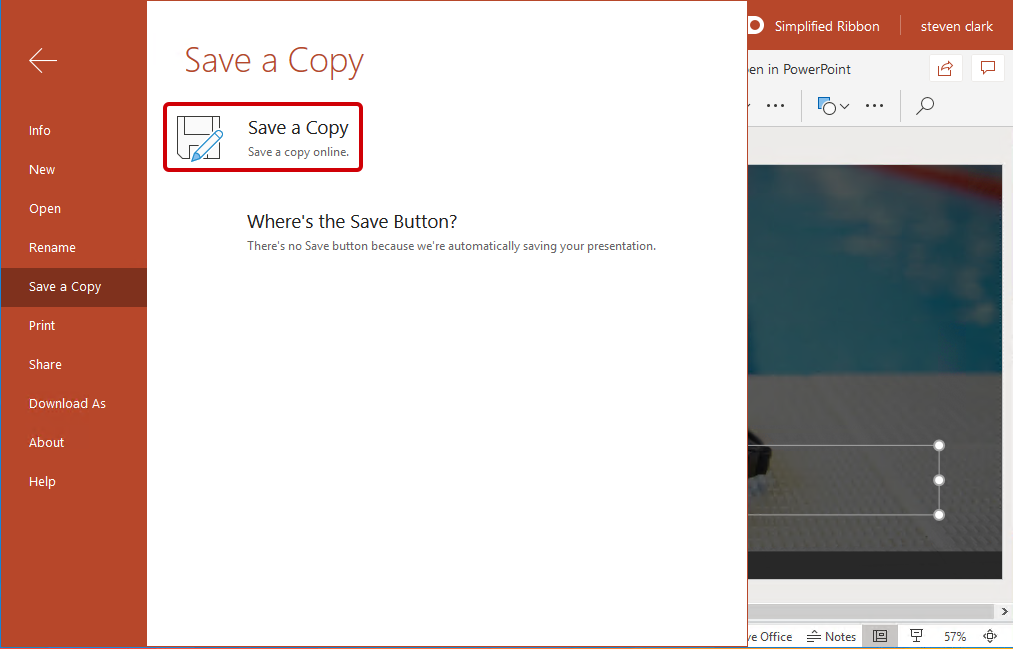Click the steven clark account name
Image resolution: width=1013 pixels, height=649 pixels.
tap(956, 26)
